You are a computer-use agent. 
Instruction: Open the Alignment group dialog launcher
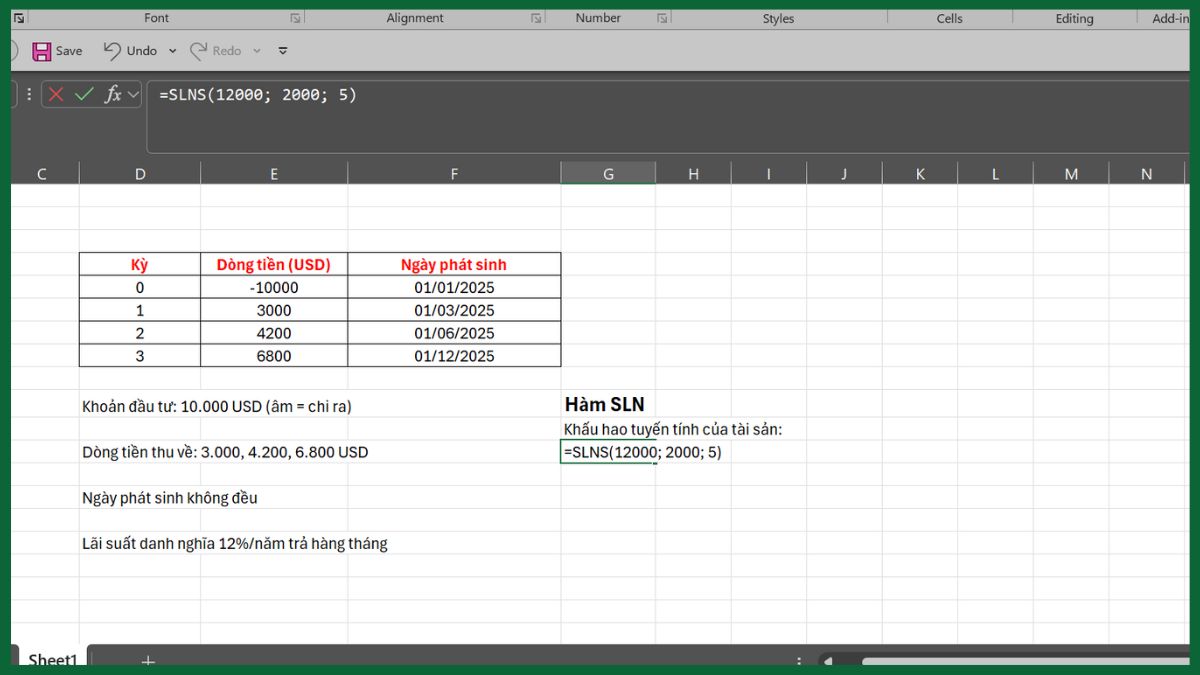coord(537,17)
